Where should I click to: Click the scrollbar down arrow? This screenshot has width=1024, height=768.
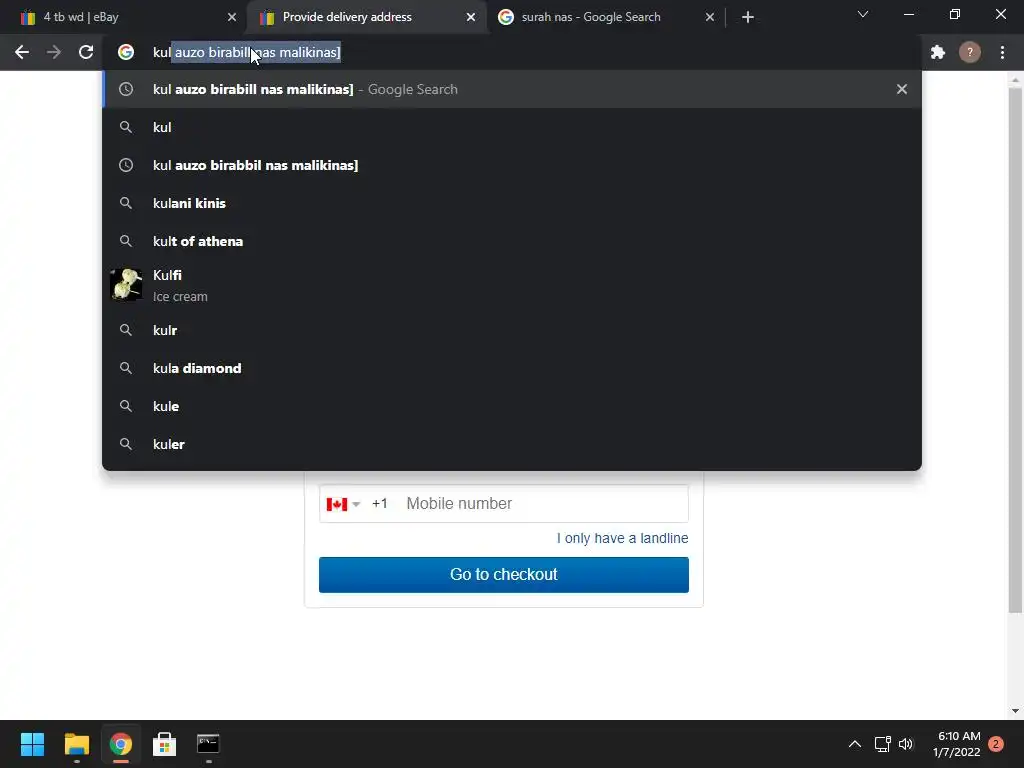(1015, 711)
